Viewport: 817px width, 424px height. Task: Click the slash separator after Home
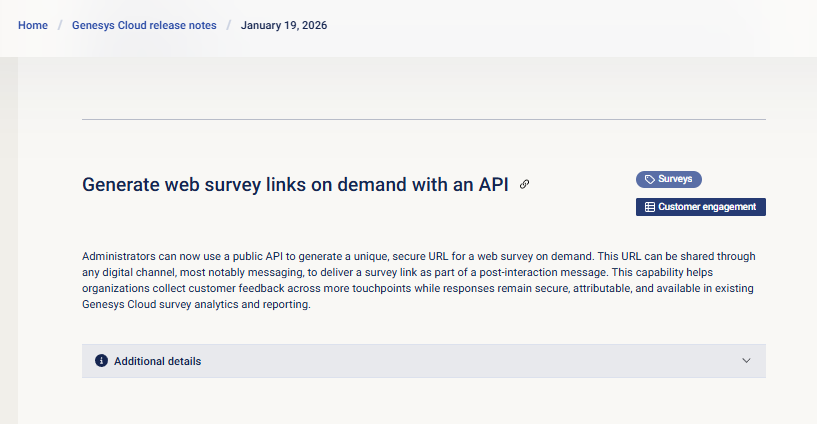click(60, 25)
